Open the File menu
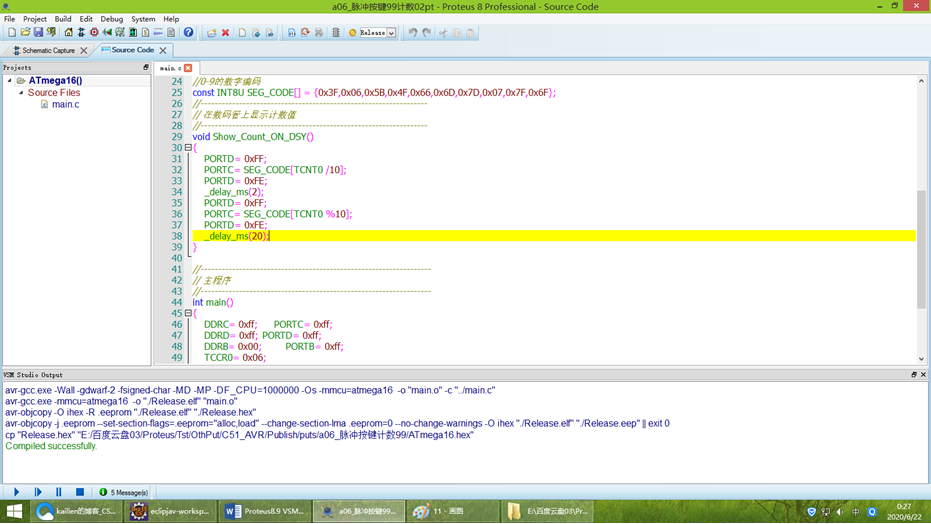 [x=10, y=19]
